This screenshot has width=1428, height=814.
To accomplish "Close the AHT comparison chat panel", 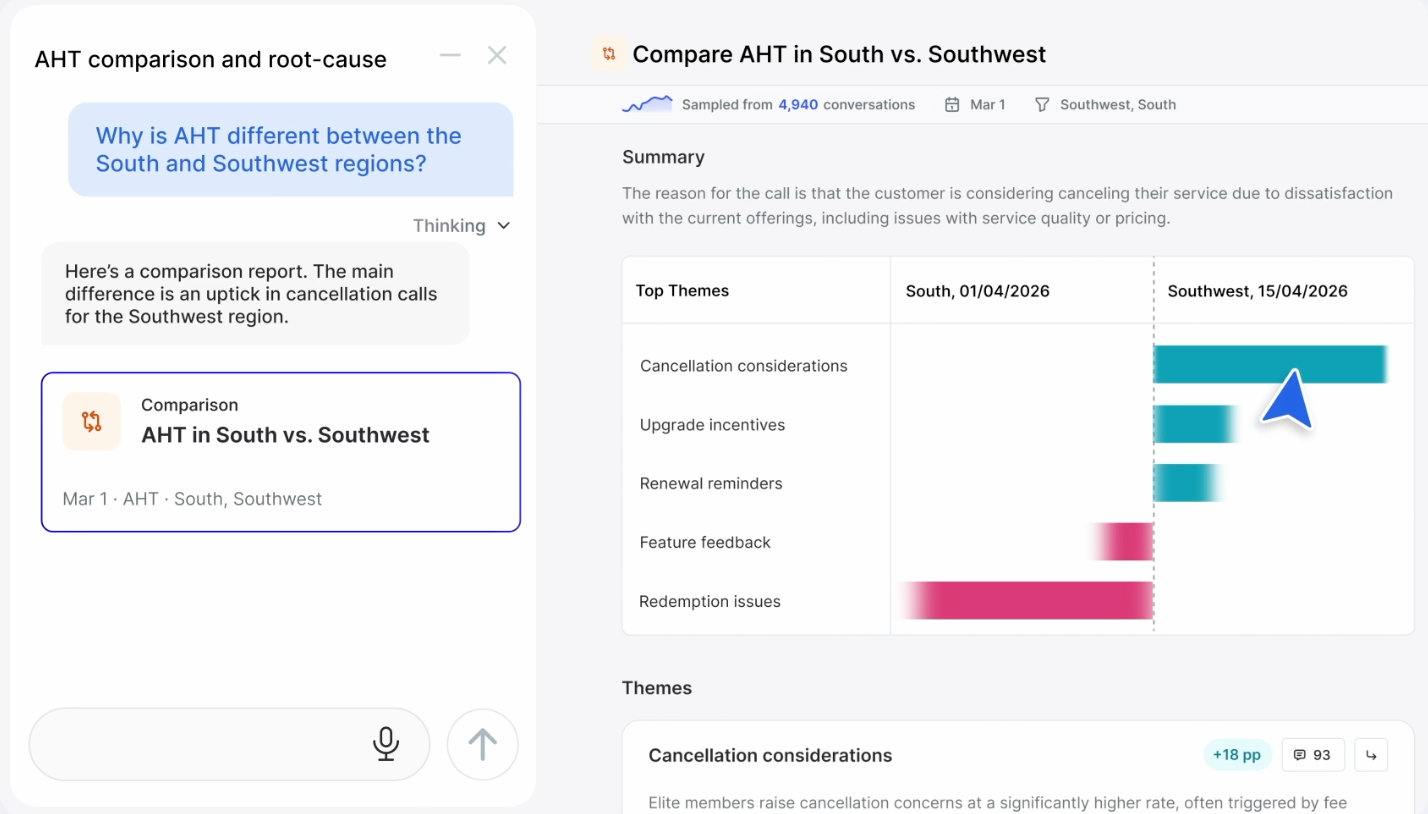I will tap(497, 56).
